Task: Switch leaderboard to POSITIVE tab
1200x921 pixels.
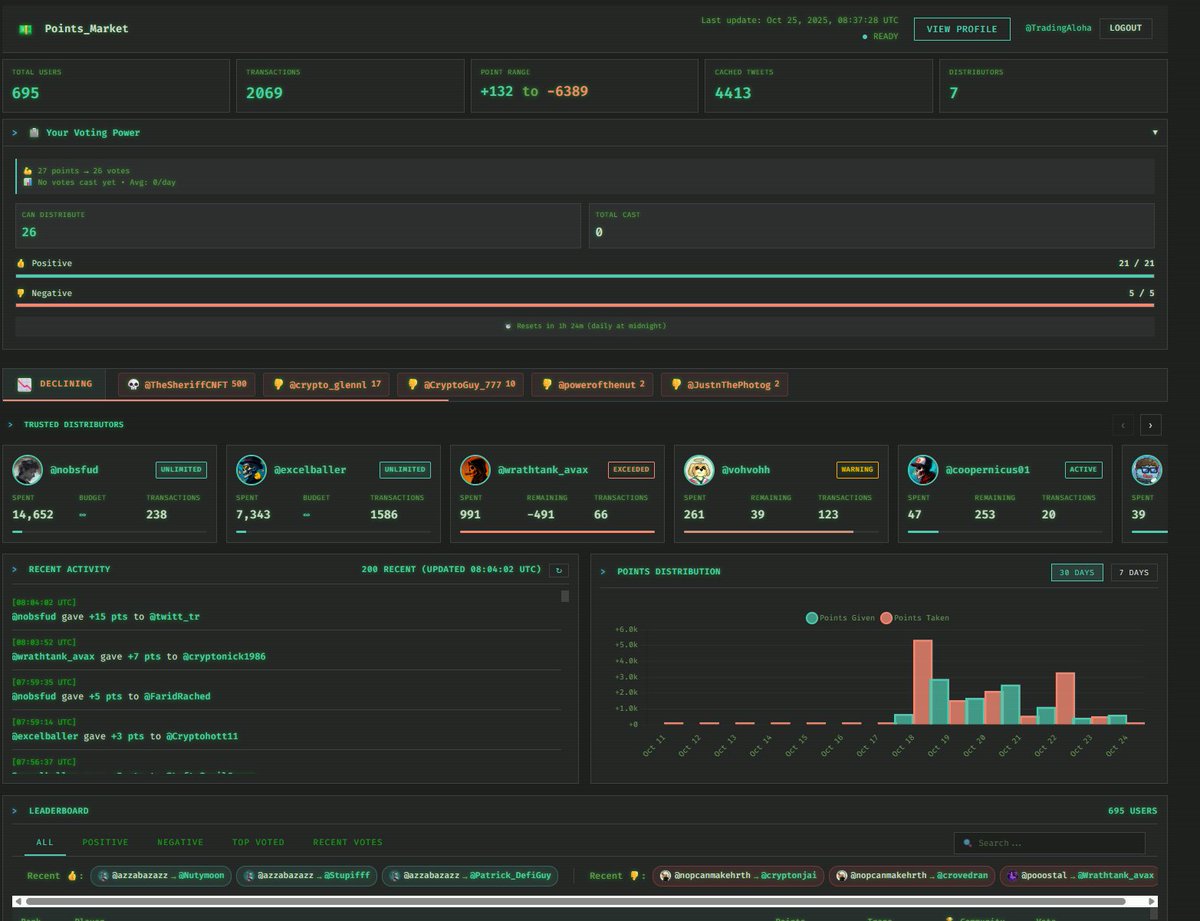Action: (x=105, y=842)
